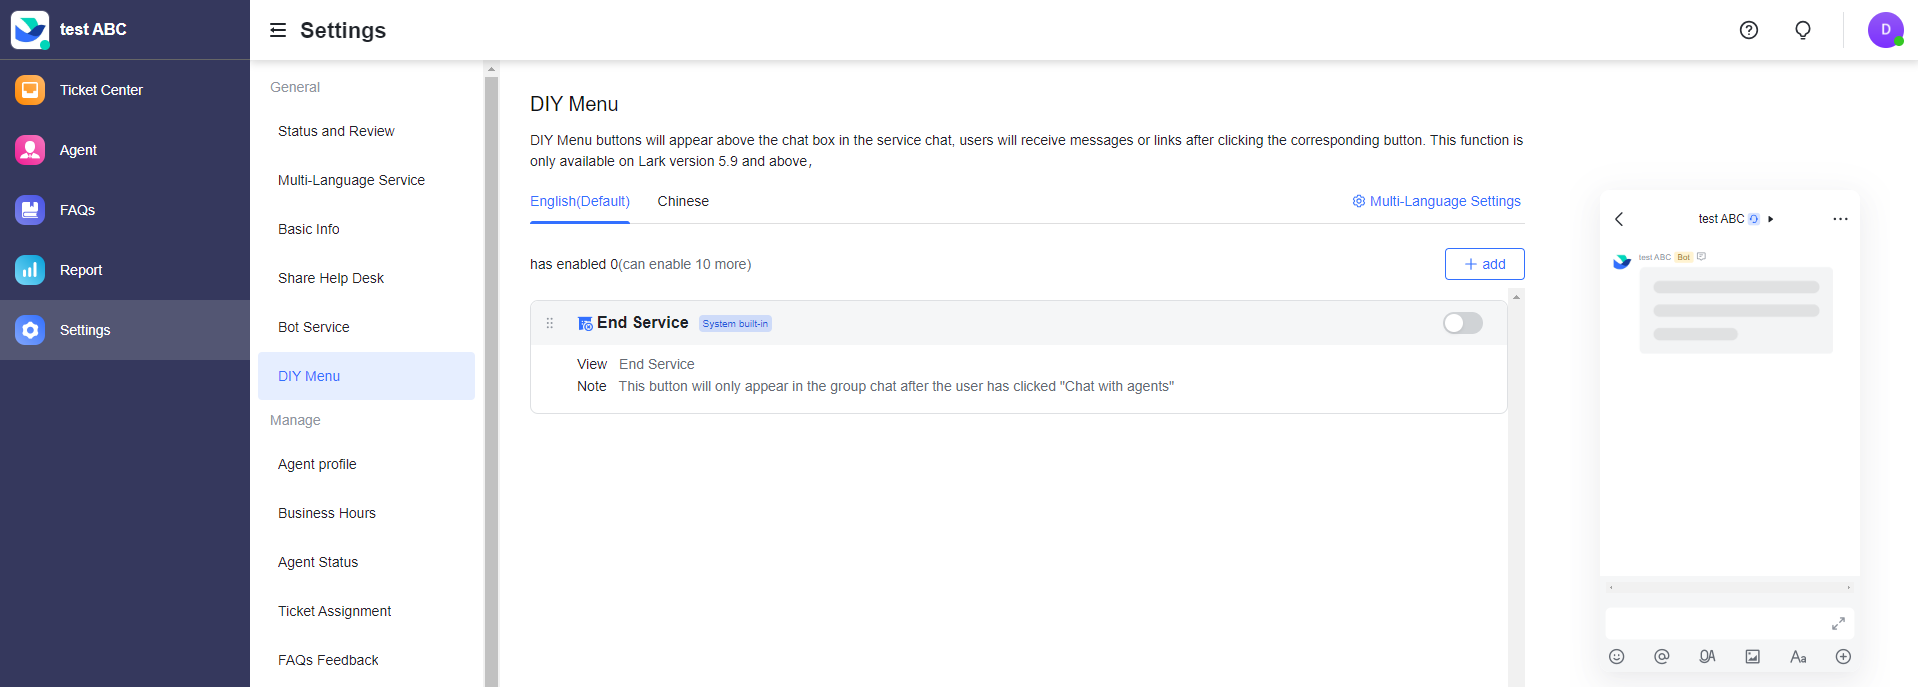Switch to the Chinese language tab
Screen dimensions: 1918x687
[x=683, y=201]
